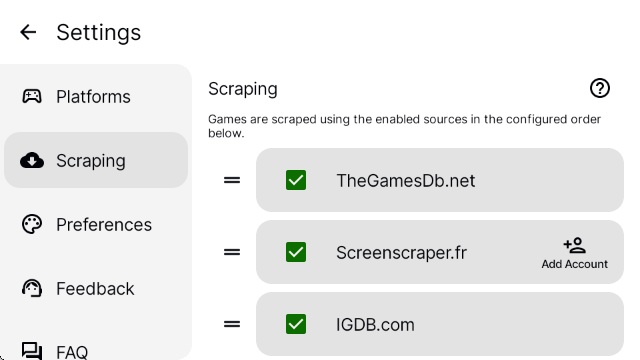Viewport: 640px width, 360px height.
Task: Open the Scraping help question-mark icon
Action: point(600,88)
